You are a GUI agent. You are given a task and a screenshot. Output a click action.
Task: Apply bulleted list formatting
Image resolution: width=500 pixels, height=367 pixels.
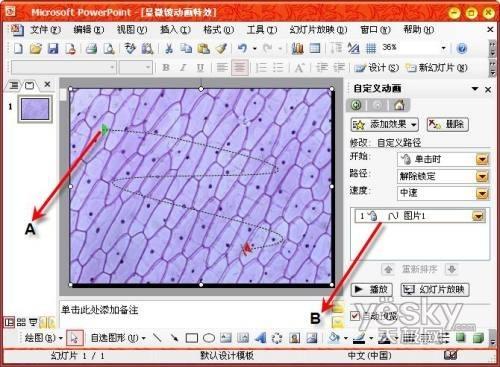[x=279, y=68]
